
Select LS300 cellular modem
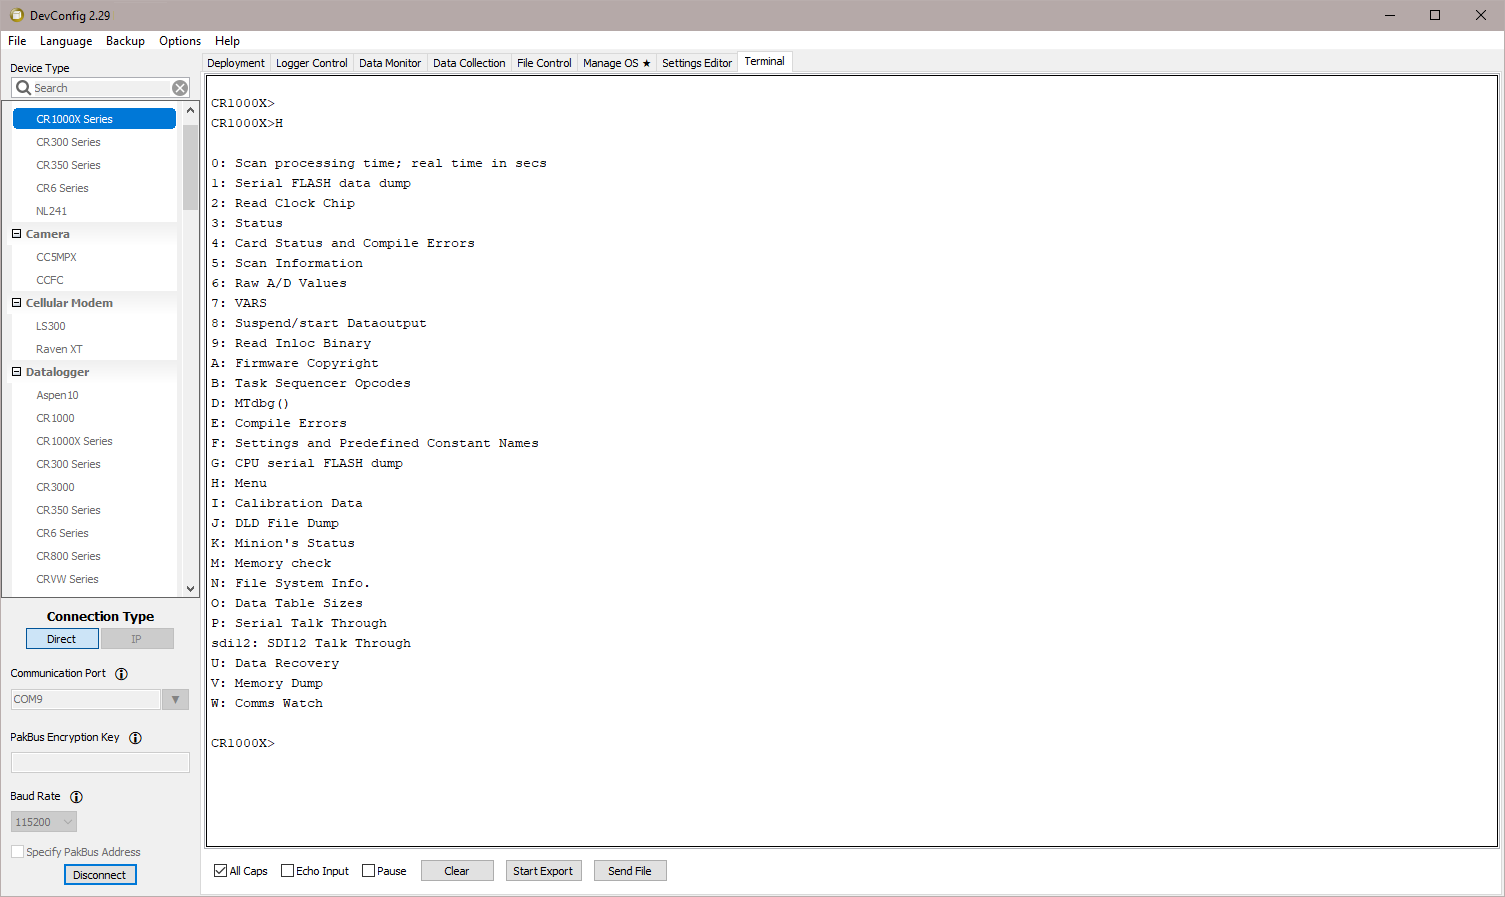tap(51, 326)
